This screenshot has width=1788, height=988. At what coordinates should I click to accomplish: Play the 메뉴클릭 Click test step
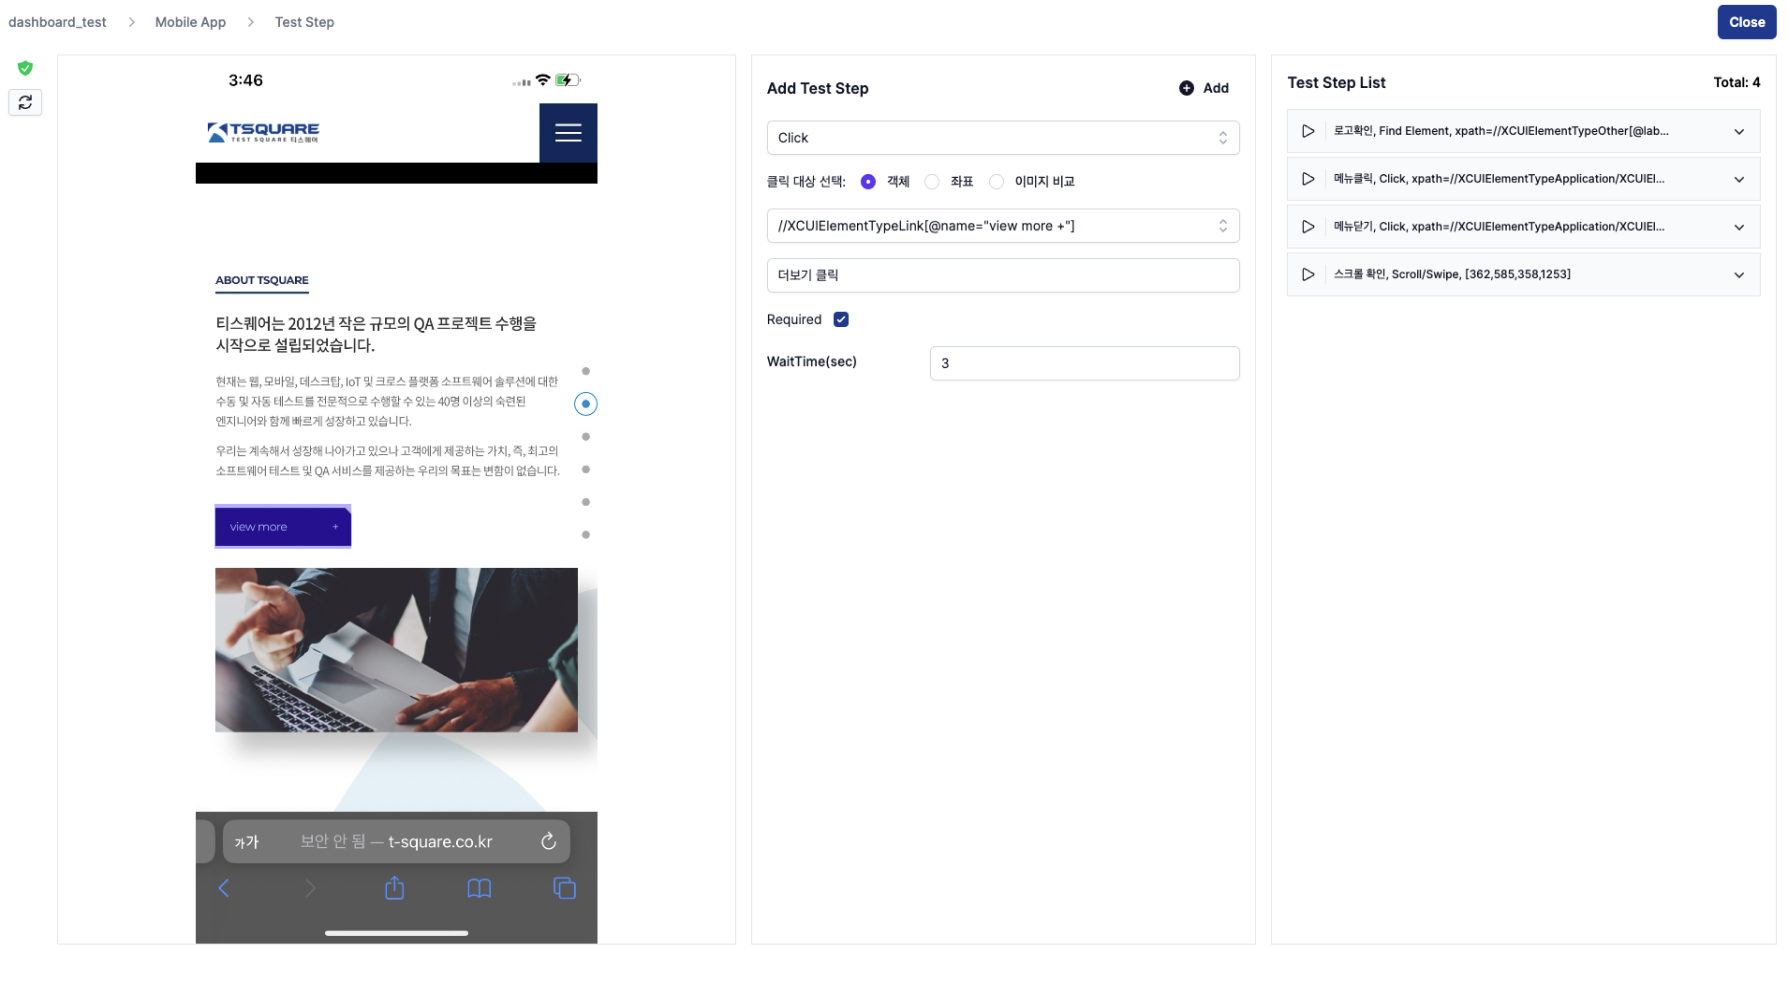(1307, 179)
